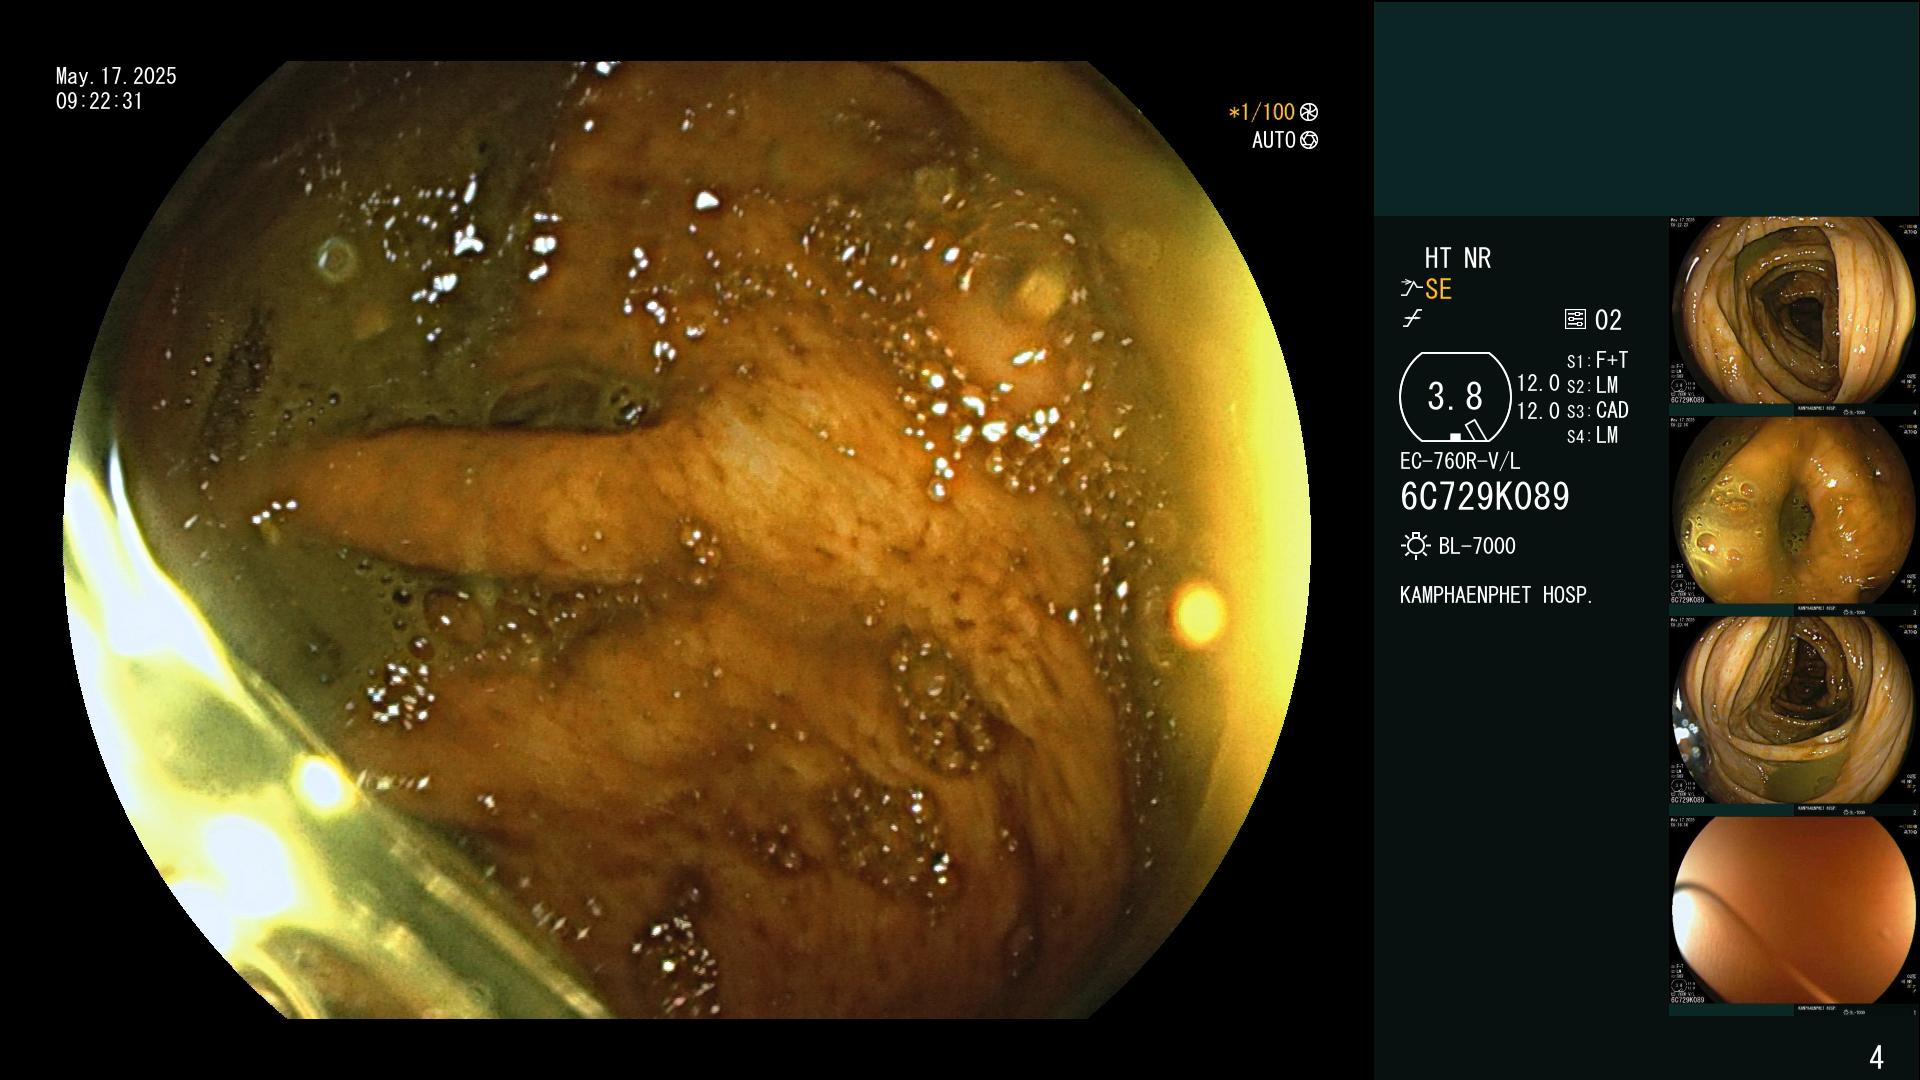1920x1080 pixels.
Task: Click the S2: LM switch assignment
Action: point(1592,385)
